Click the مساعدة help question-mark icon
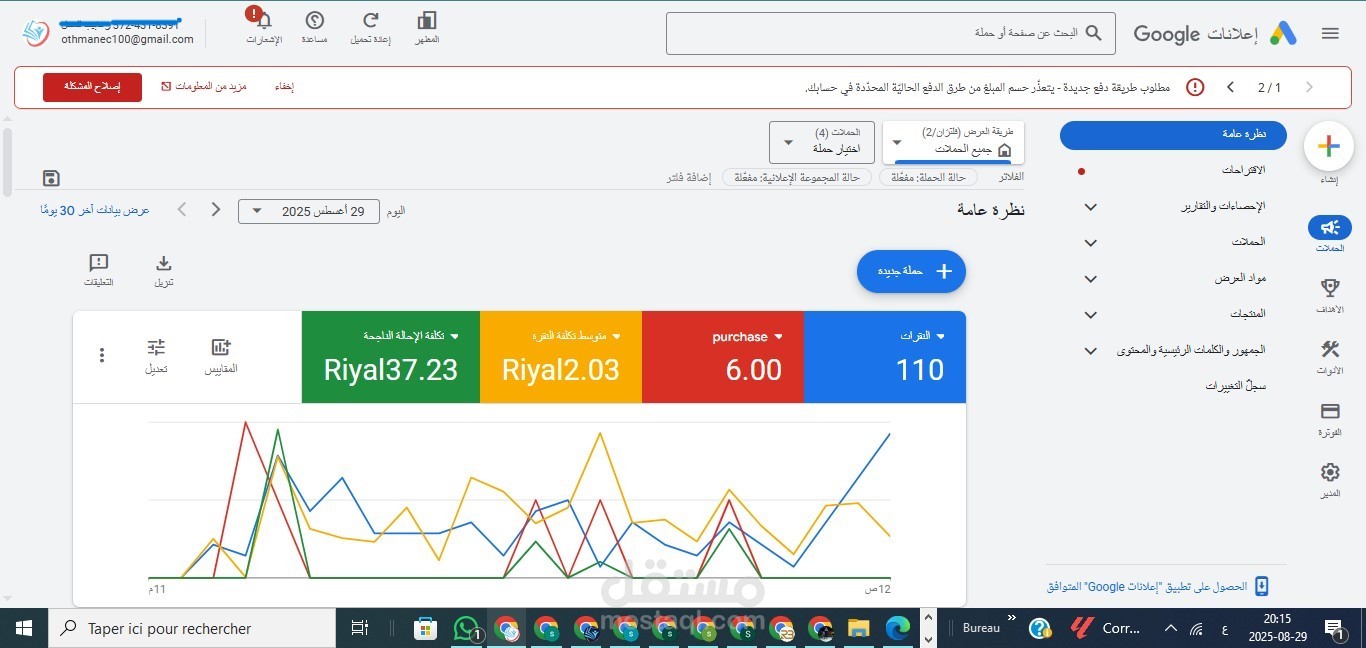Image resolution: width=1366 pixels, height=648 pixels. [315, 21]
